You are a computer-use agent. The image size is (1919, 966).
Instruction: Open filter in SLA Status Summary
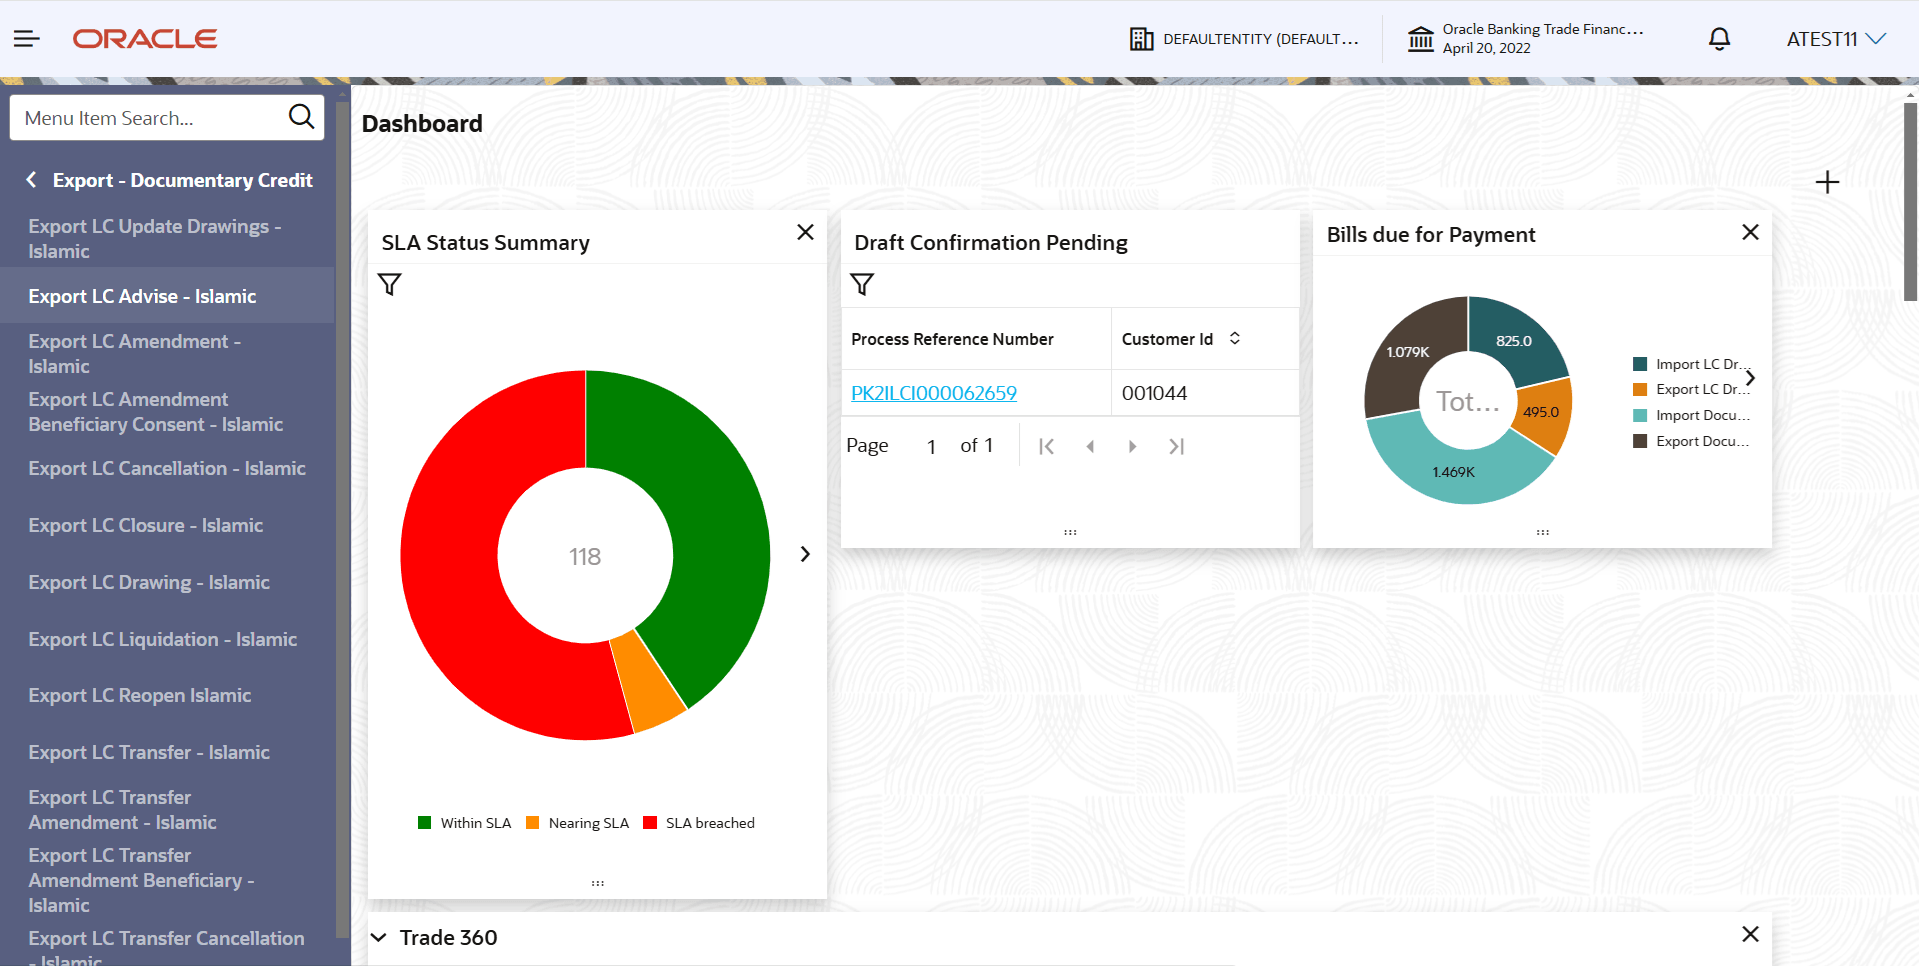point(390,285)
